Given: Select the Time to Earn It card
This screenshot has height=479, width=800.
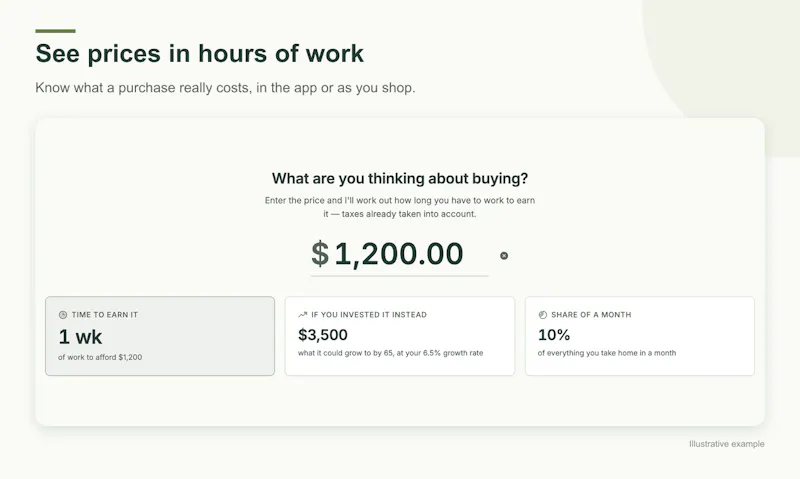Looking at the screenshot, I should [160, 336].
